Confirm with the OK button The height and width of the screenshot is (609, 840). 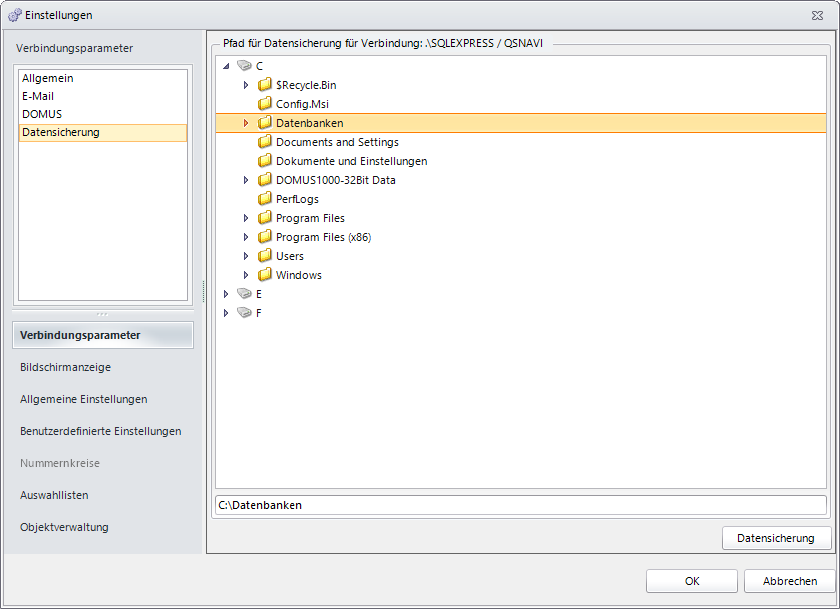(x=692, y=581)
